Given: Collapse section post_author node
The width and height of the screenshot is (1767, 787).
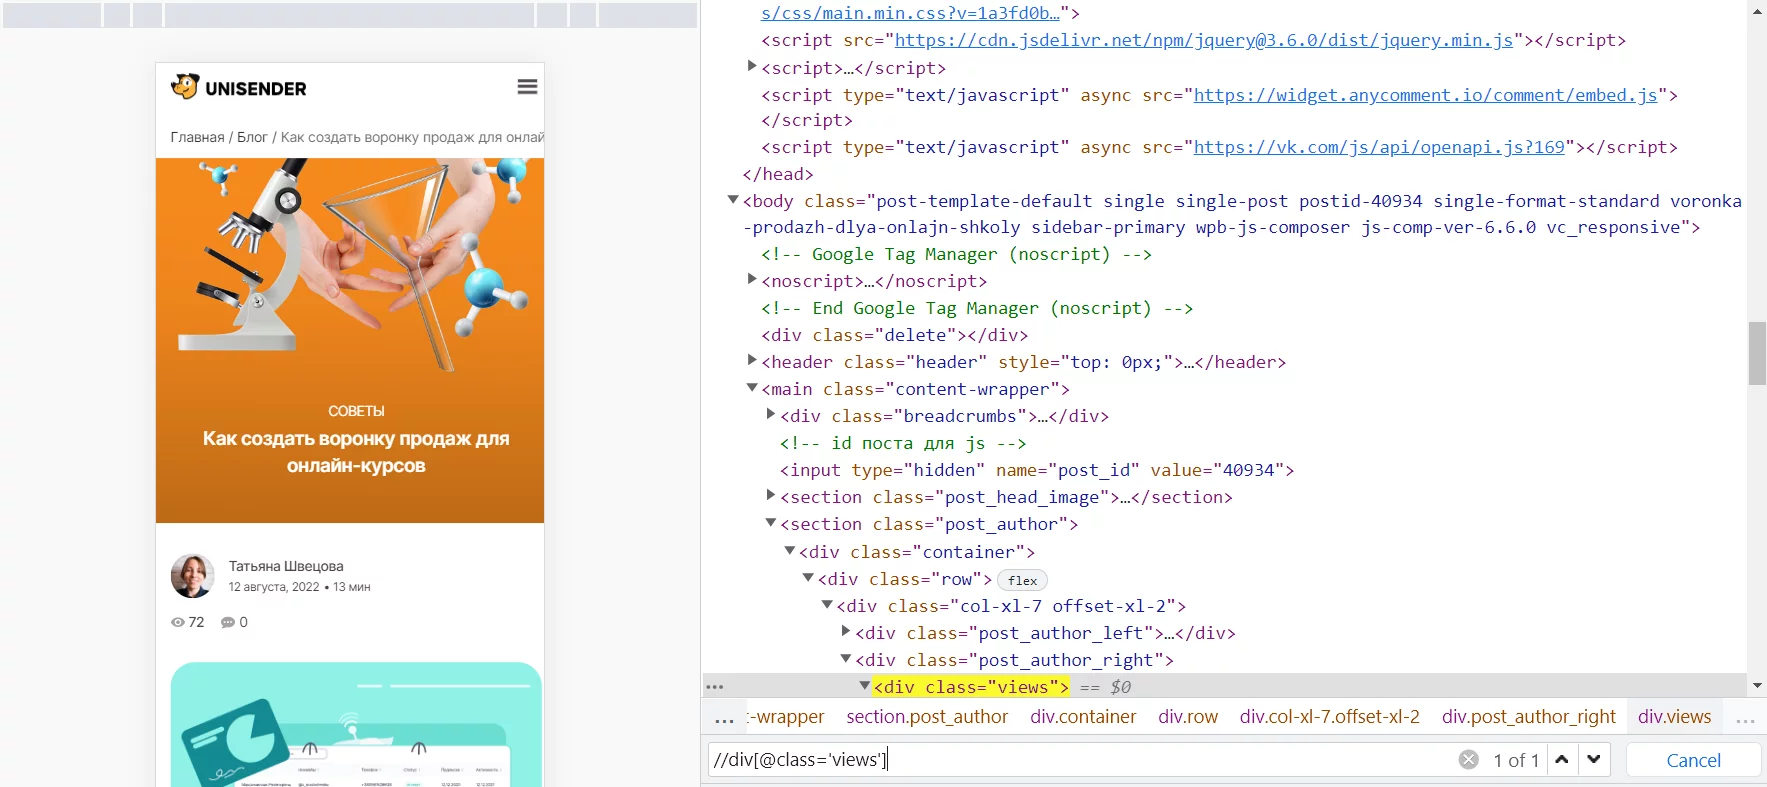Looking at the screenshot, I should pyautogui.click(x=771, y=523).
